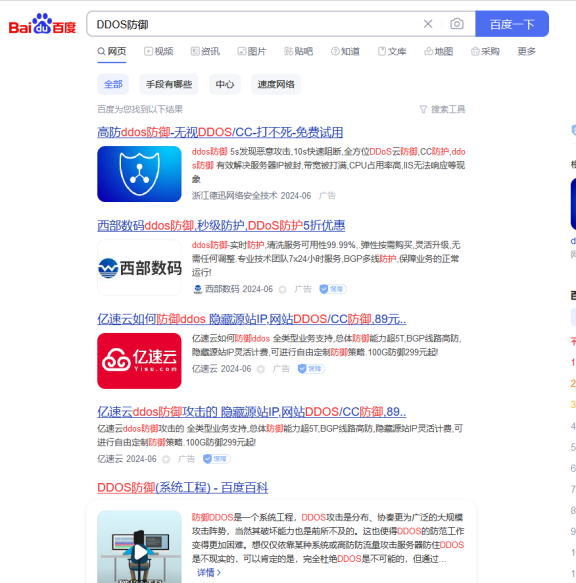Open the 贴吧 tab
This screenshot has height=583, width=576.
[x=298, y=51]
